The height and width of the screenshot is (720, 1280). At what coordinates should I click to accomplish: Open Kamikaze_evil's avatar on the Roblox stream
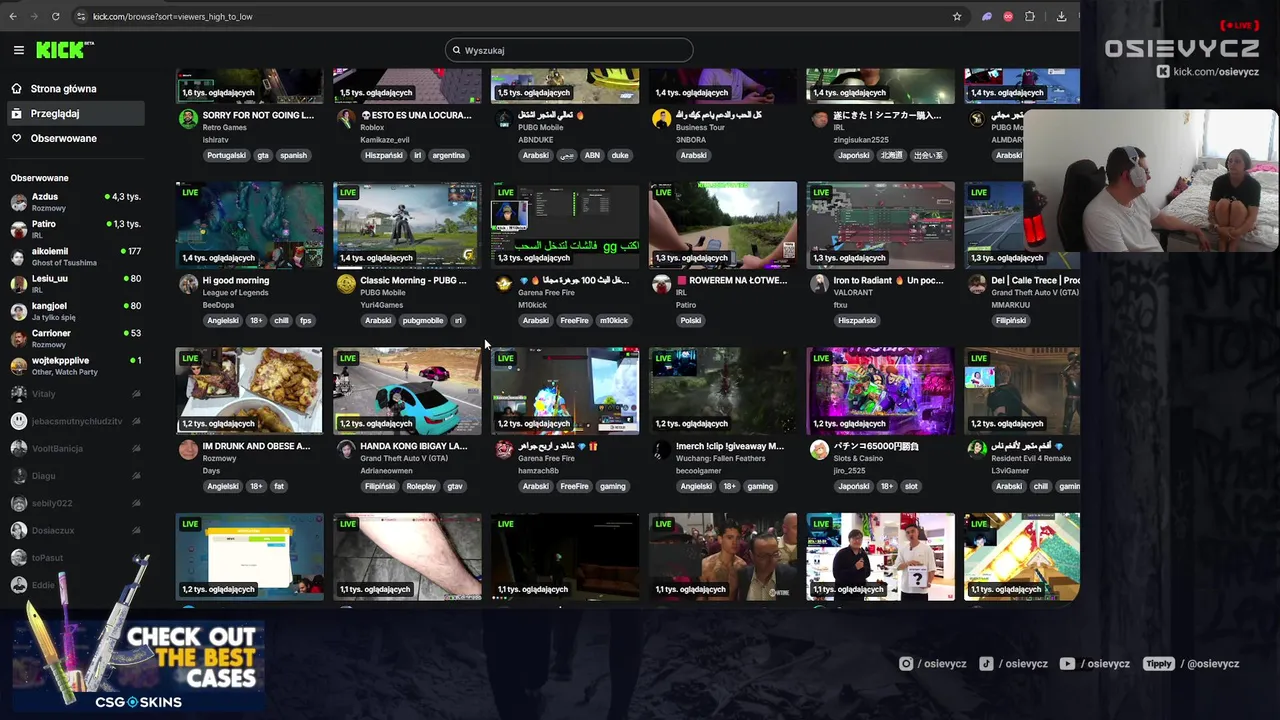[x=346, y=119]
